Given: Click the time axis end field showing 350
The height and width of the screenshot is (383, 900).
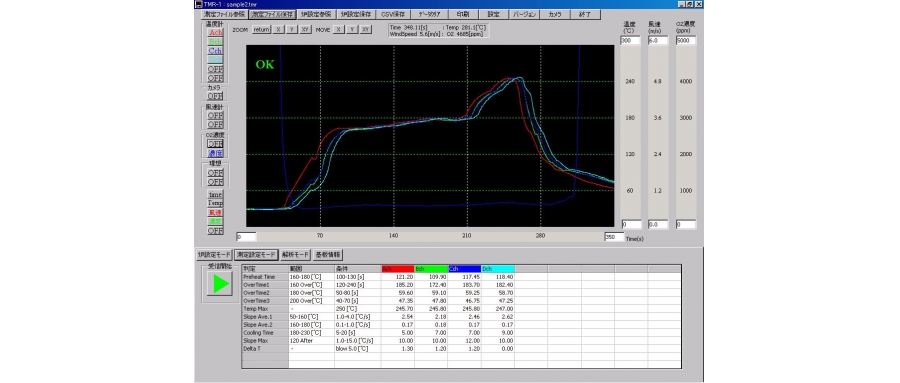Looking at the screenshot, I should click(614, 237).
